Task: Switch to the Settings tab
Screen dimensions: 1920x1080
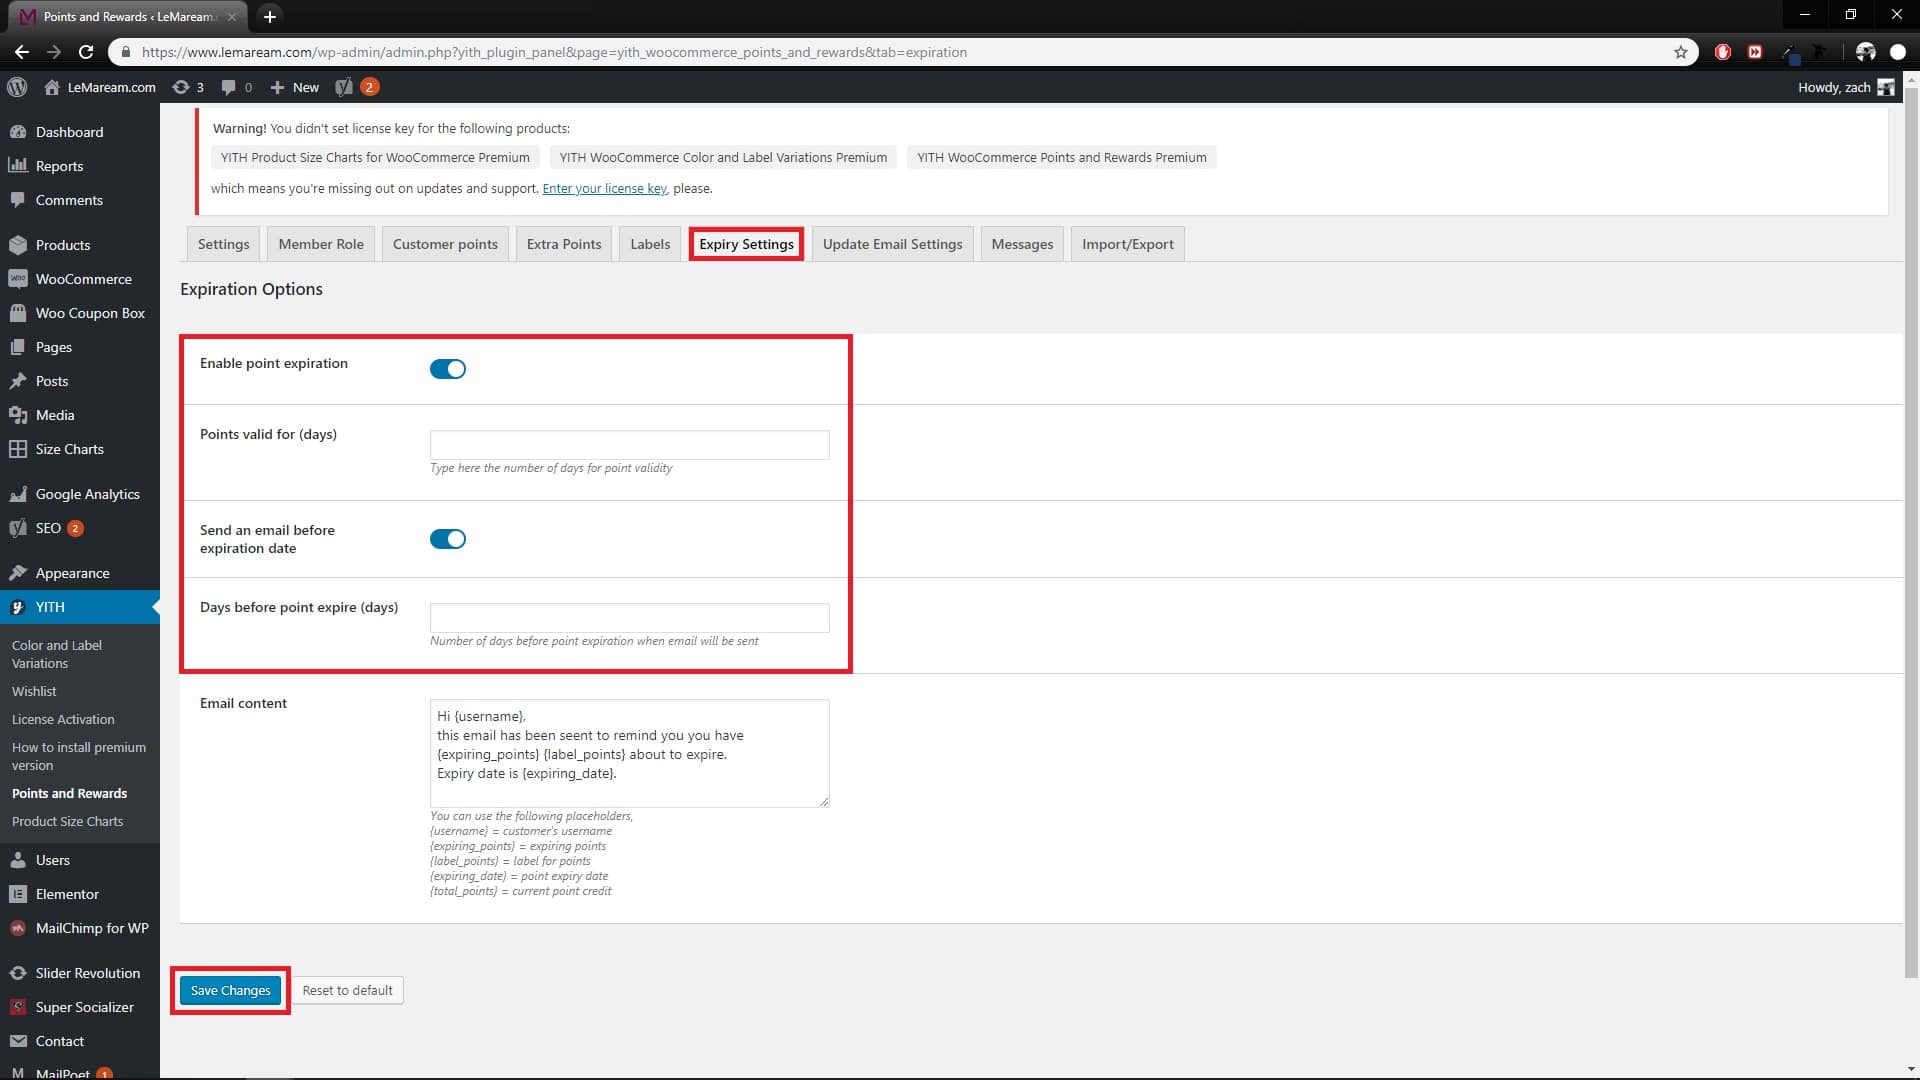Action: coord(223,244)
